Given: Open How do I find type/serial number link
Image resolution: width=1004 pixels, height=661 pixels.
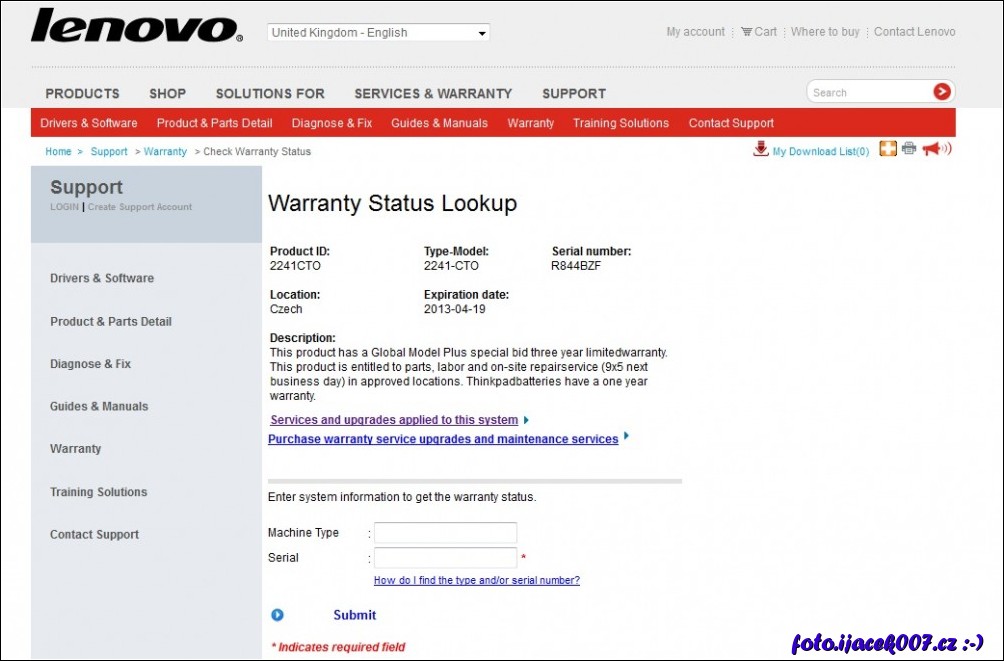Looking at the screenshot, I should (476, 580).
